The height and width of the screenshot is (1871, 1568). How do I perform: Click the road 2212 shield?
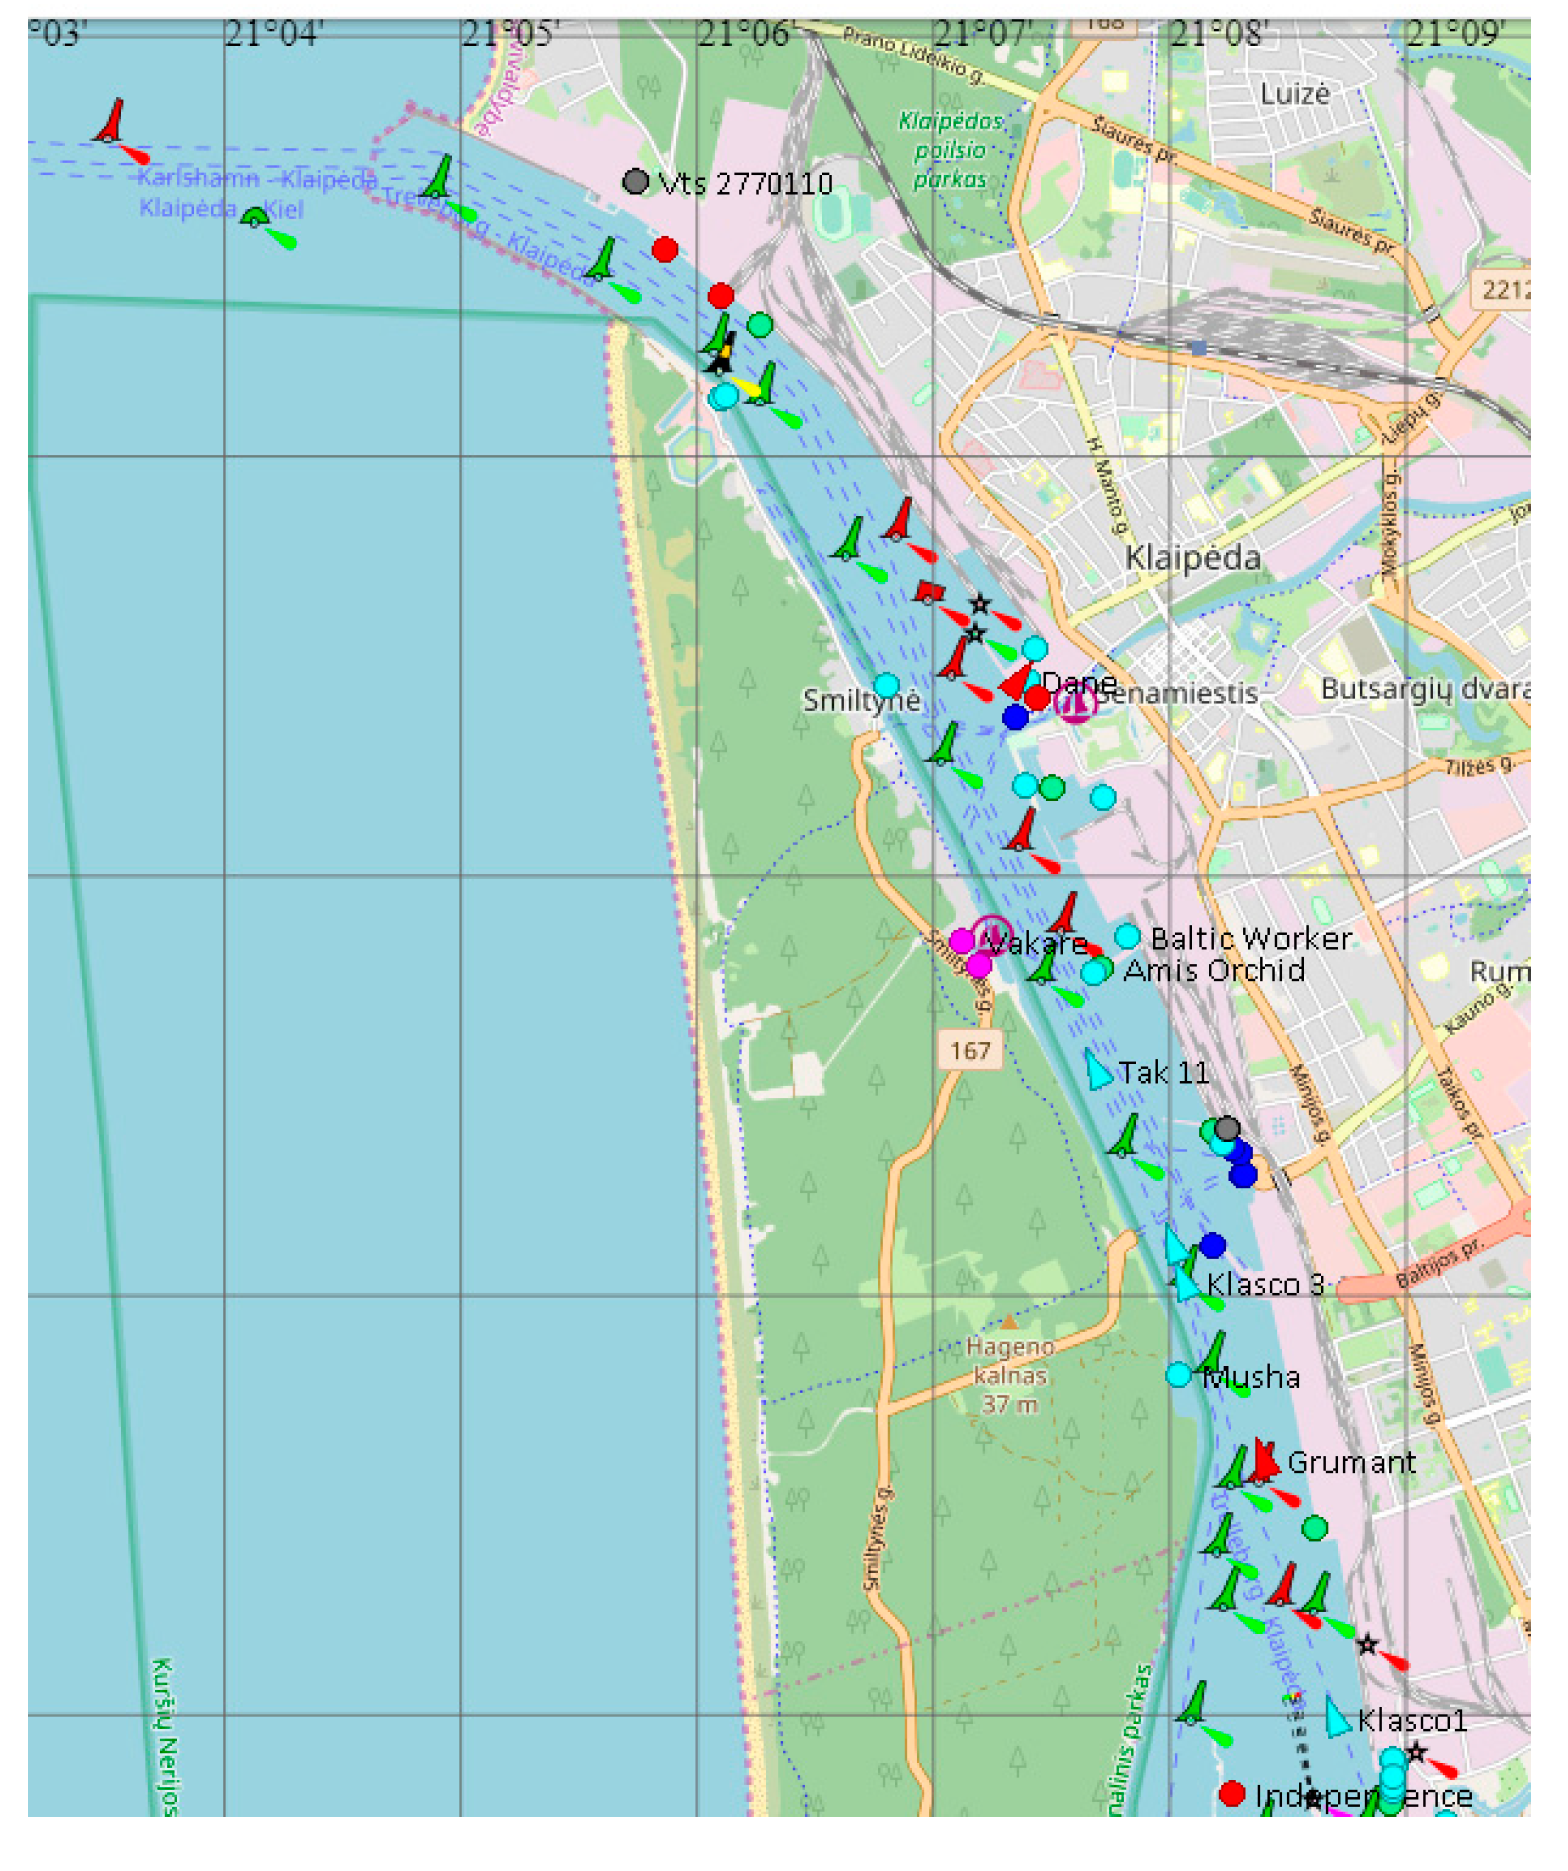coord(1501,289)
